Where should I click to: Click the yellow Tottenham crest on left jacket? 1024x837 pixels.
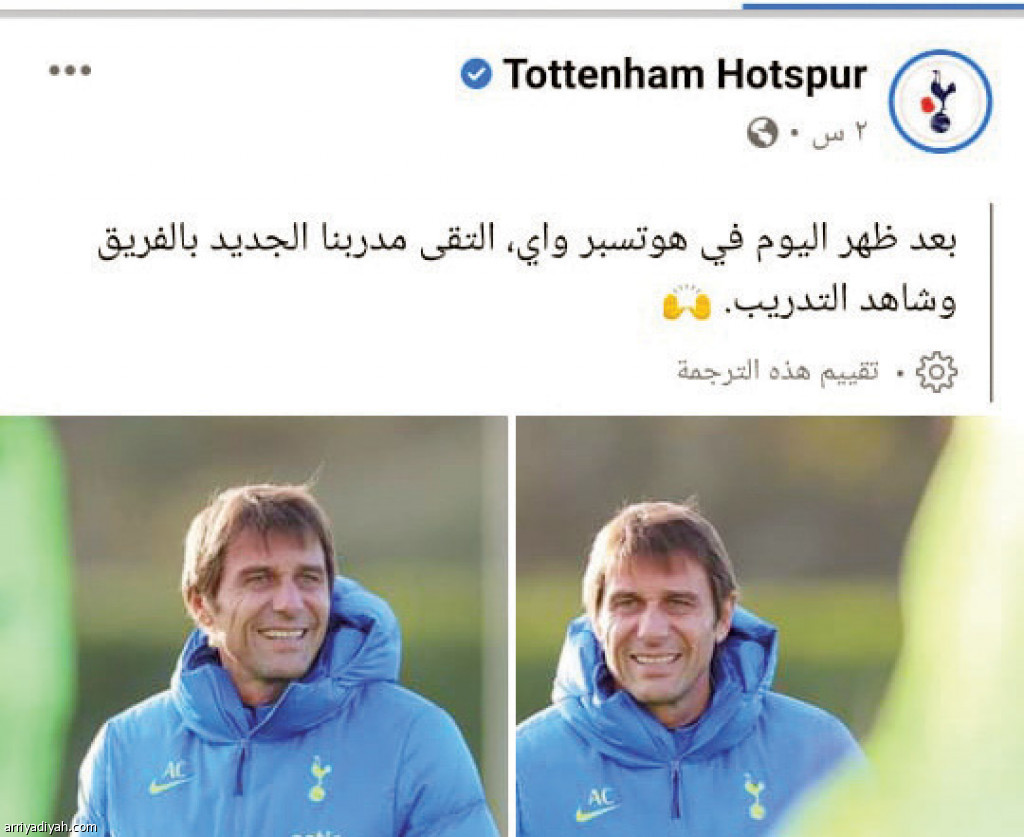point(319,778)
